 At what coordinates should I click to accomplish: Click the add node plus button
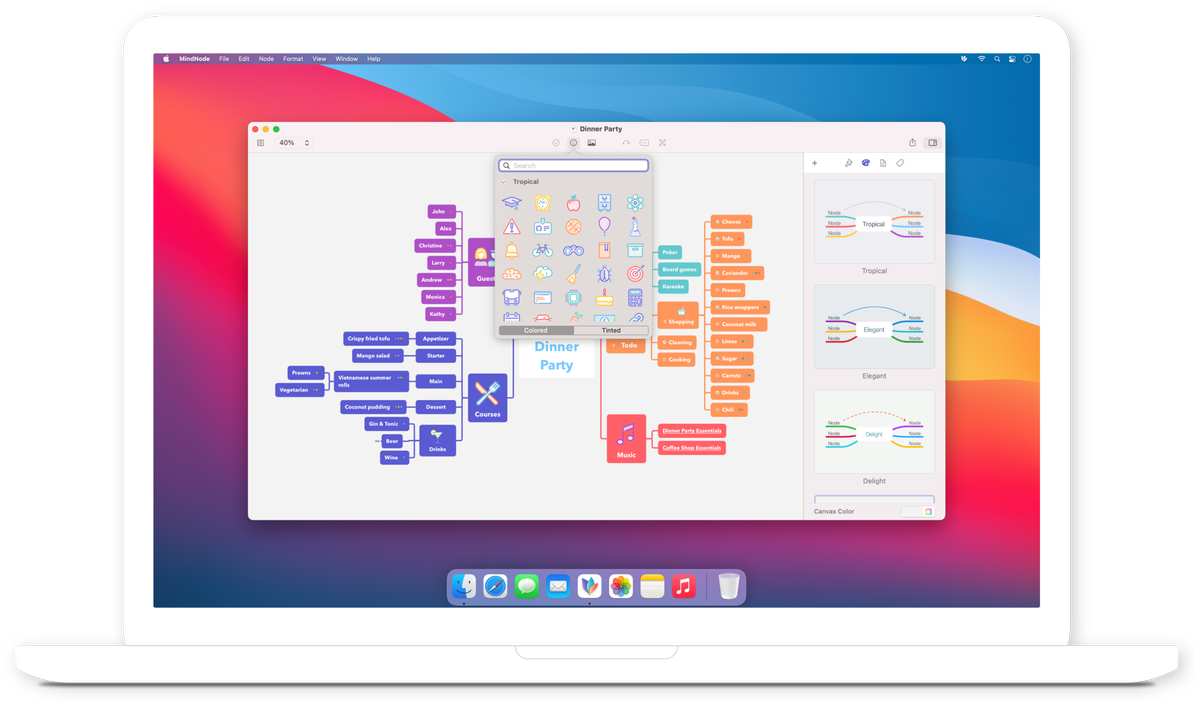click(815, 163)
